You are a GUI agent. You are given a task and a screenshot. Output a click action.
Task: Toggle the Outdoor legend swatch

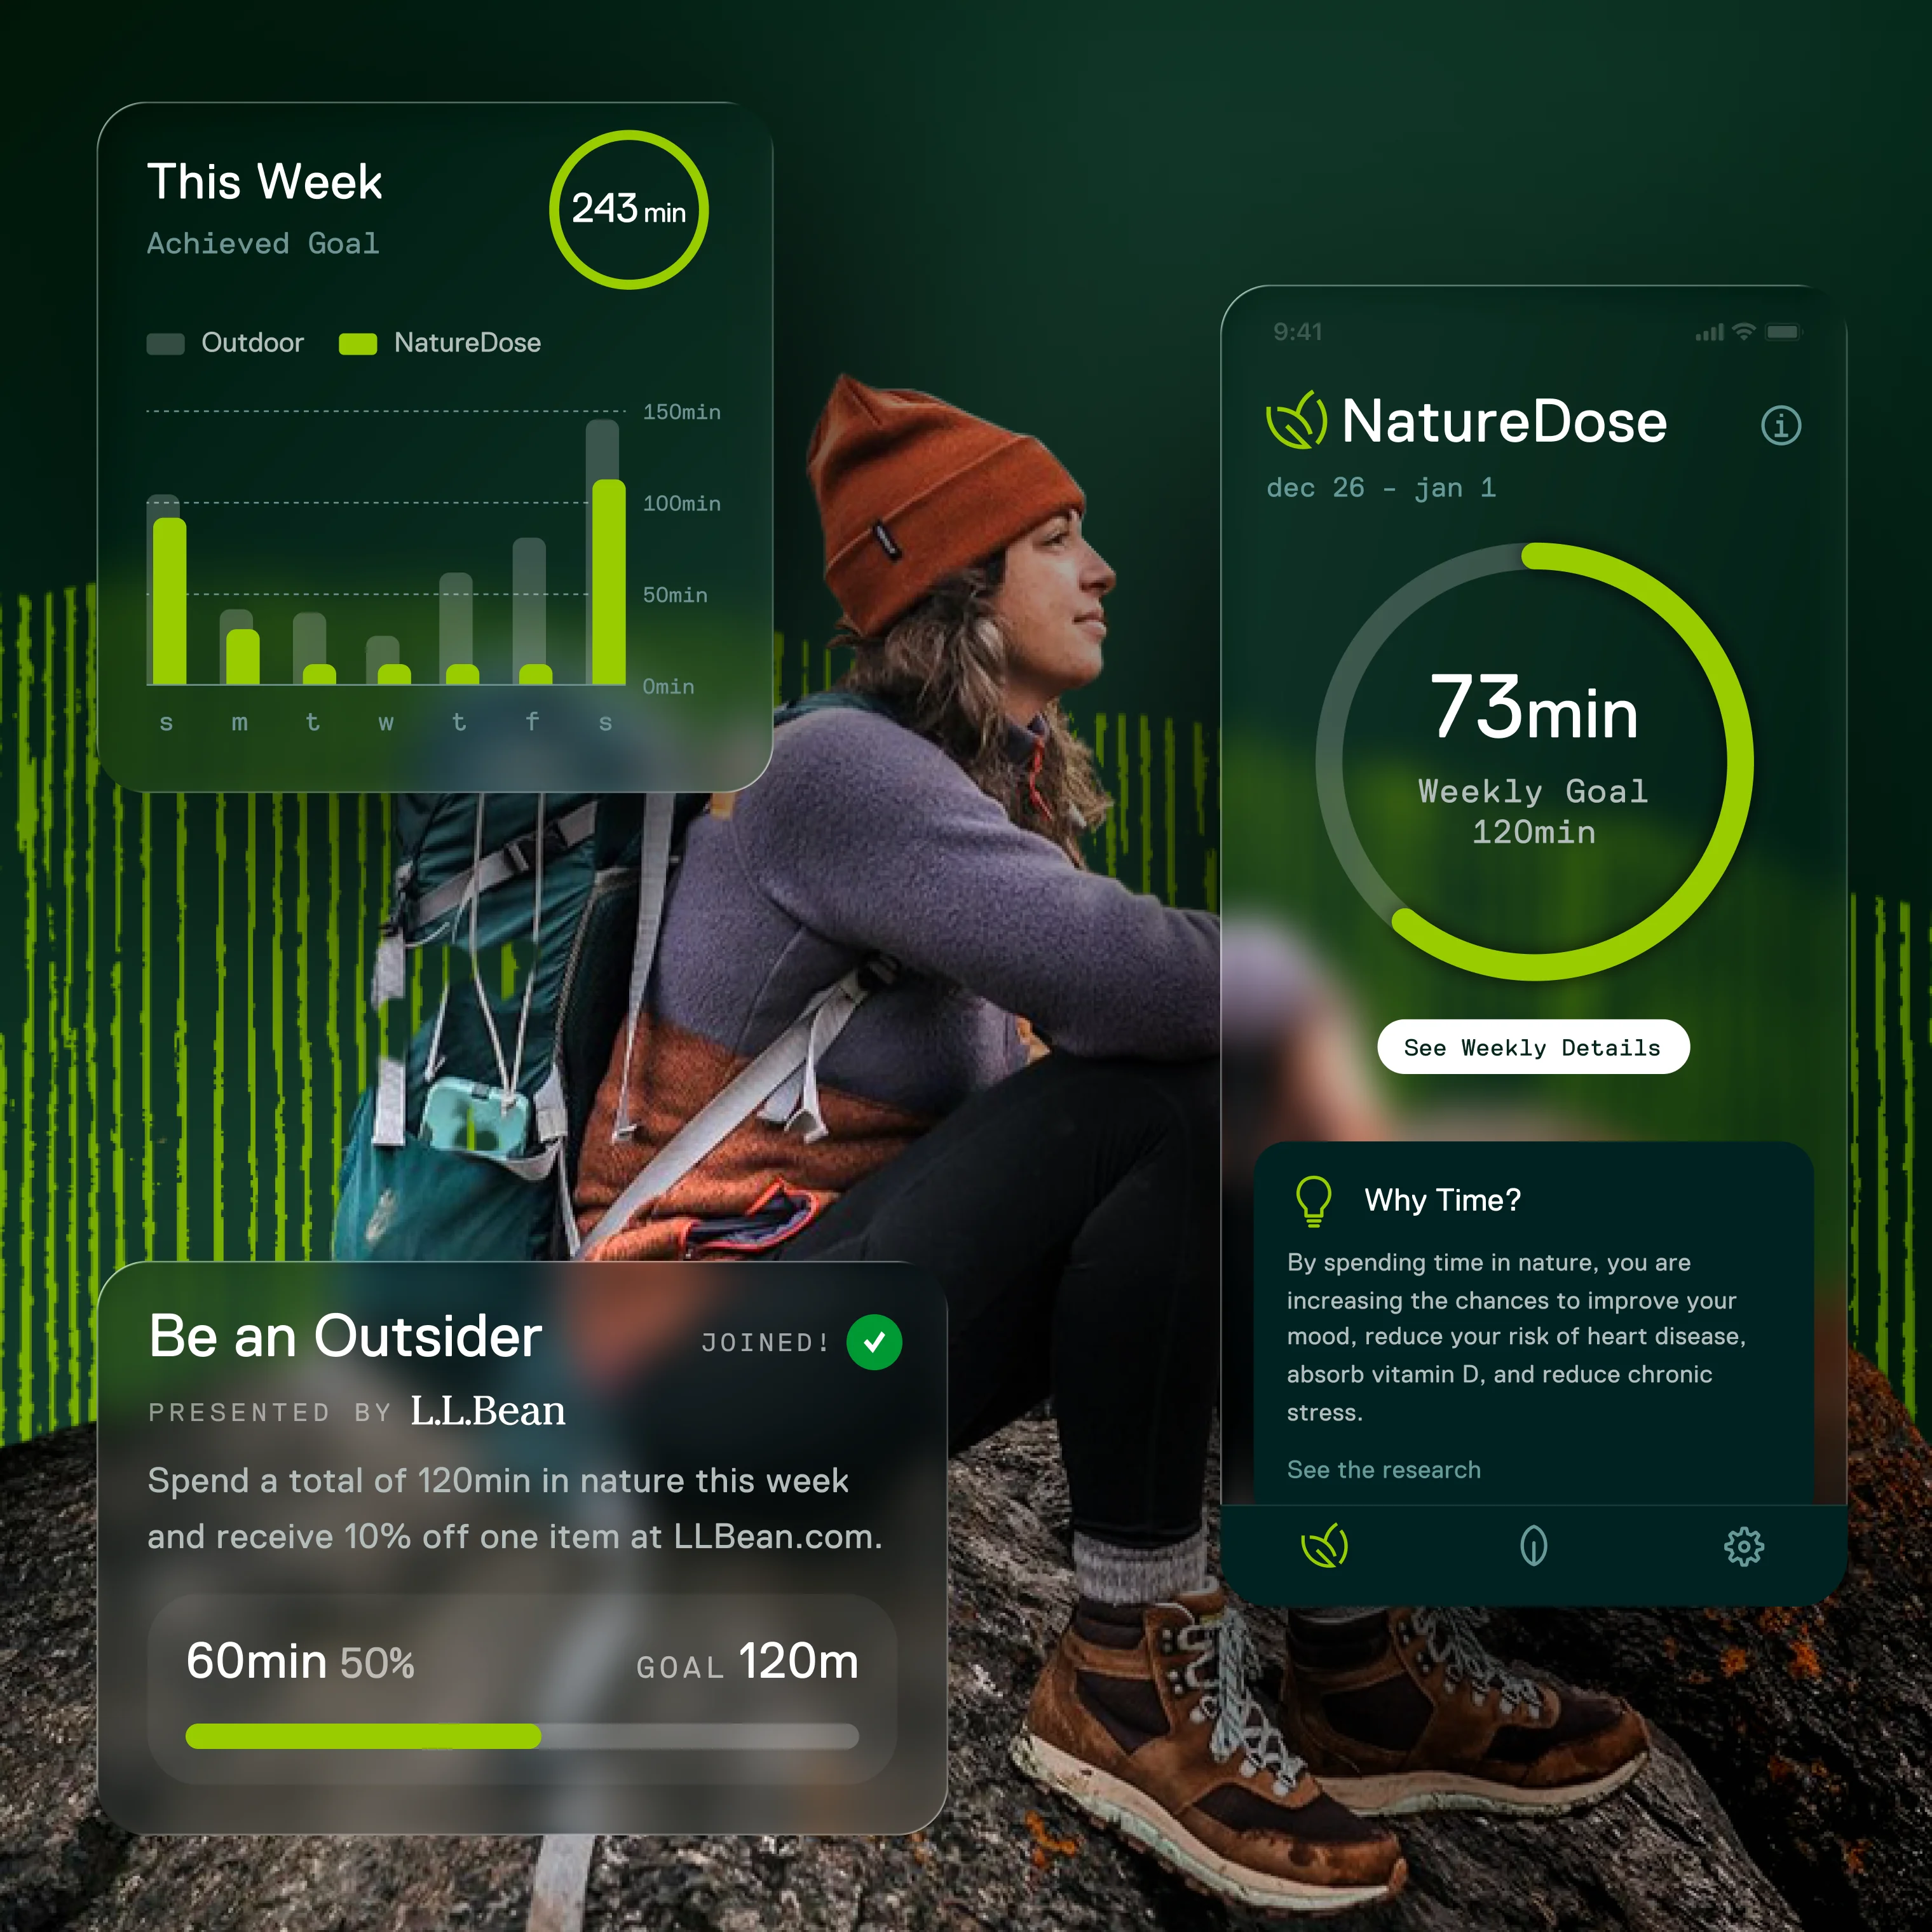point(166,344)
